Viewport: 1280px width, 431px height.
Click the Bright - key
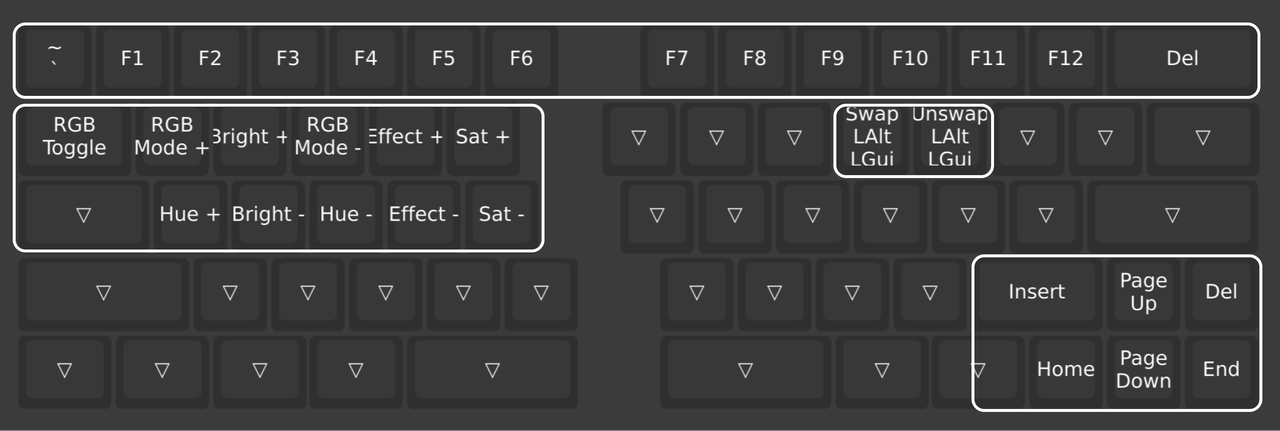coord(268,214)
